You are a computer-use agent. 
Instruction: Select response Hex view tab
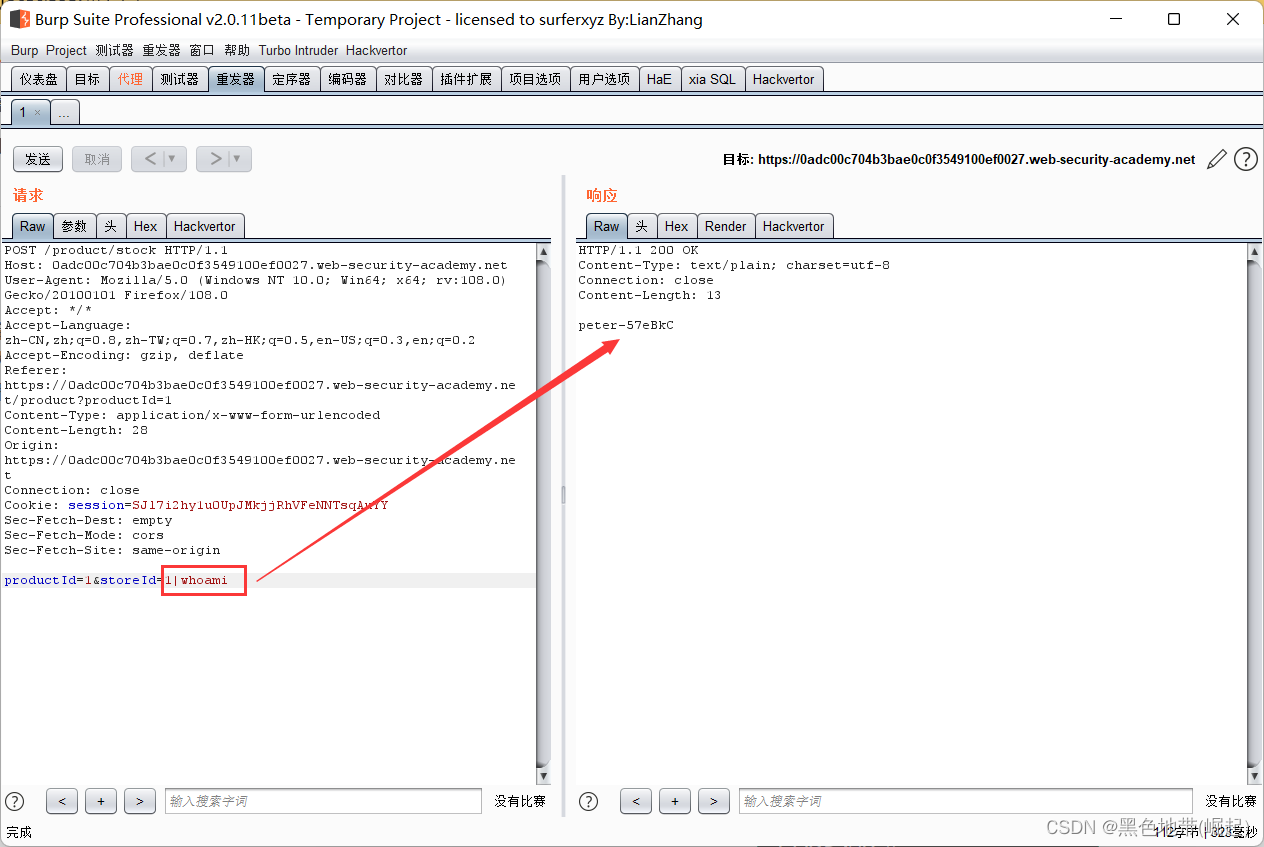coord(677,226)
